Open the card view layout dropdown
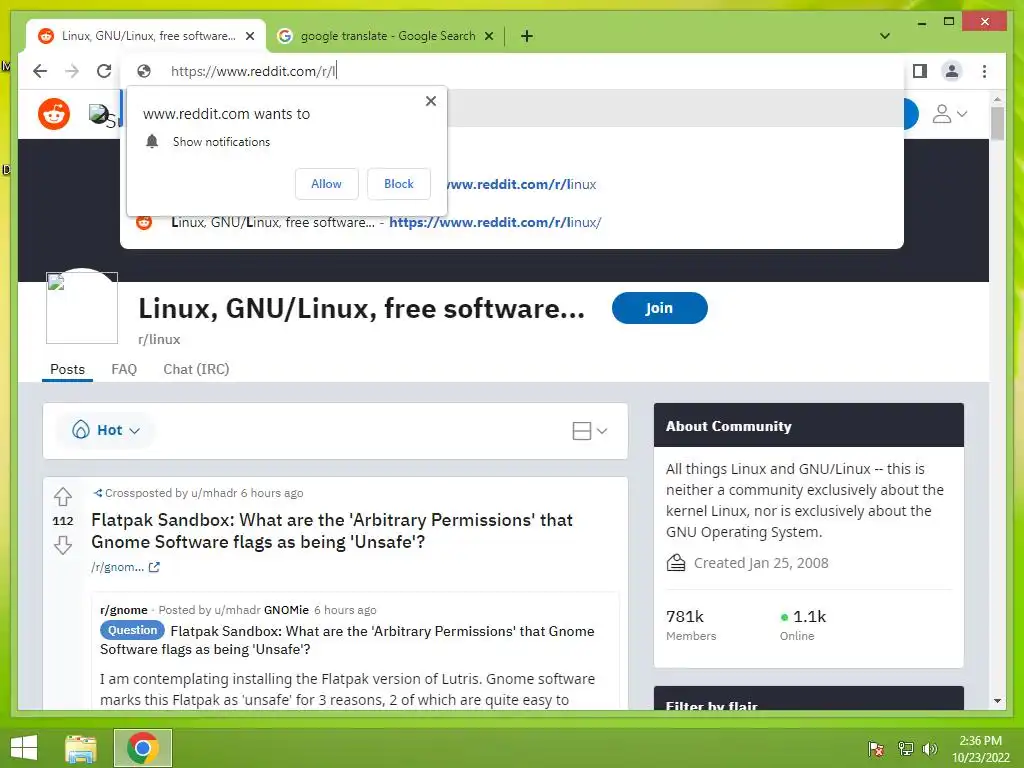Viewport: 1024px width, 768px height. (590, 431)
